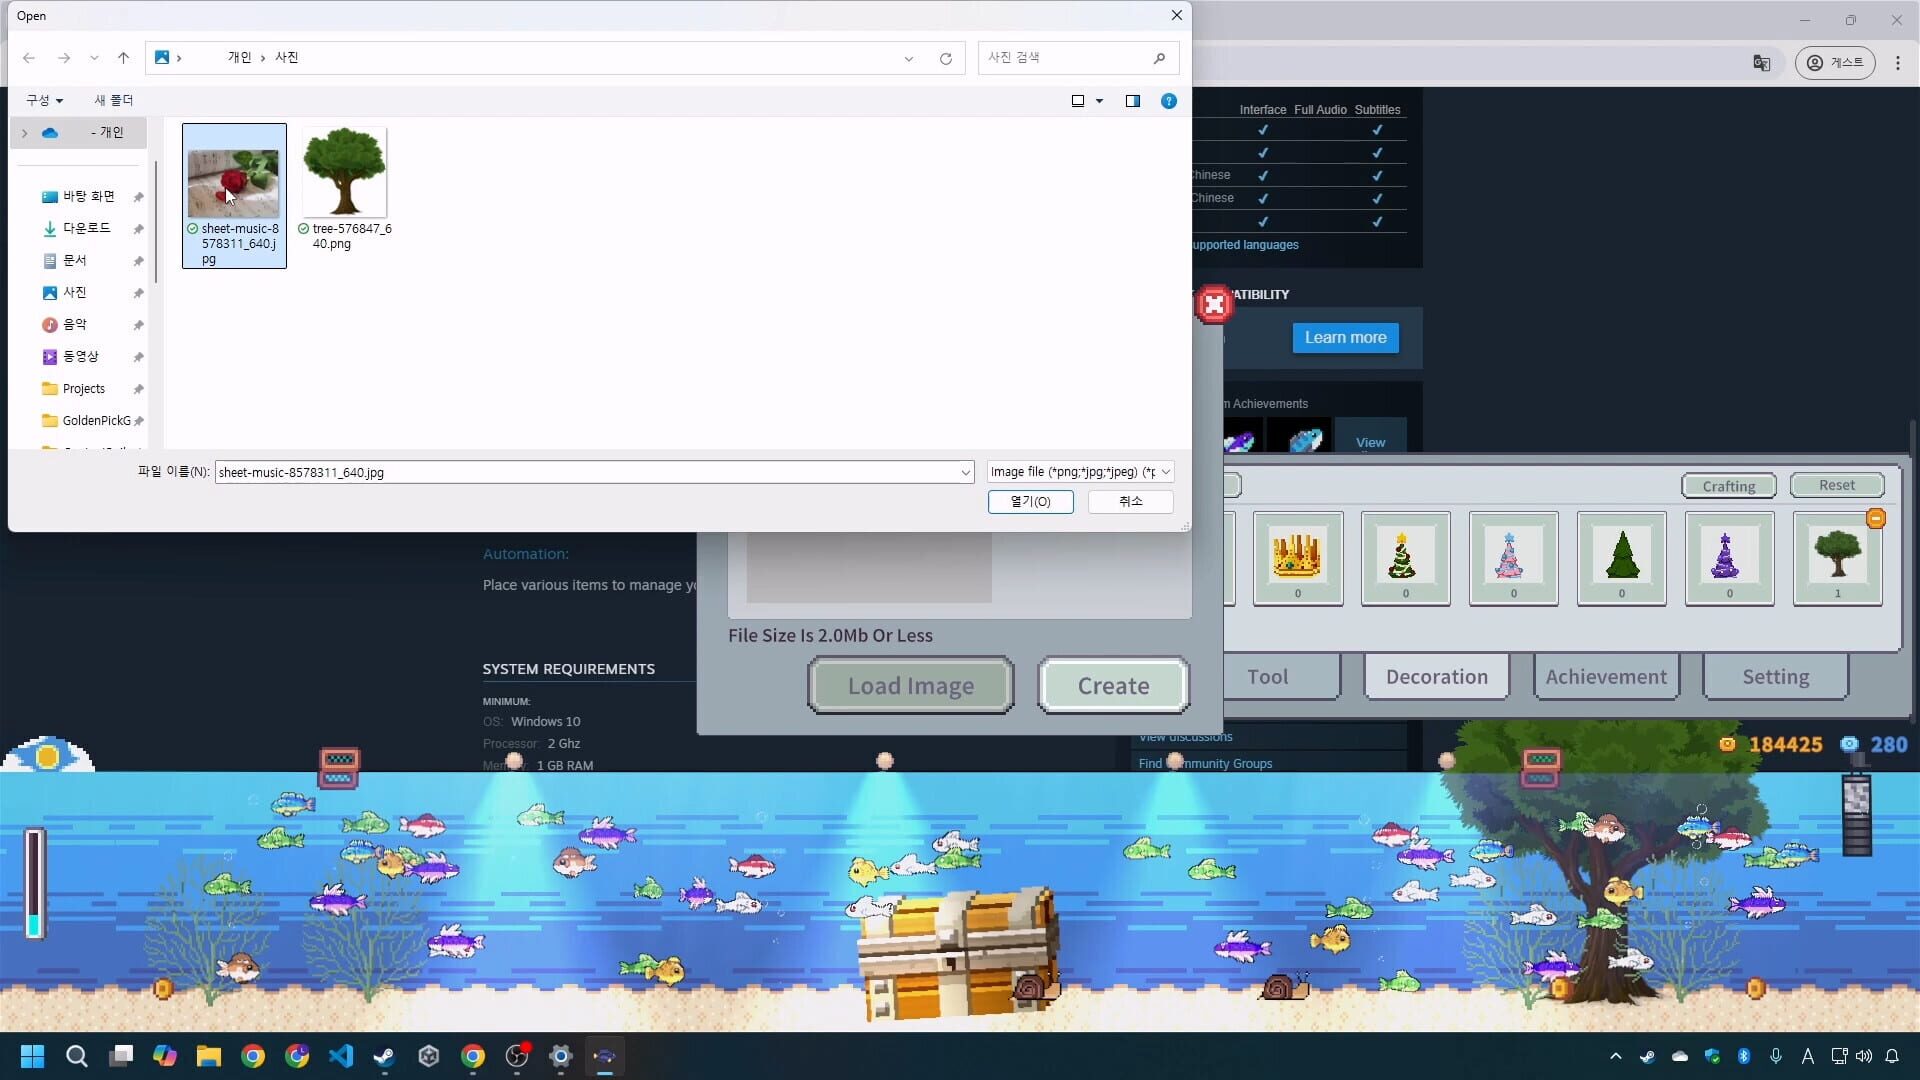Click the translate icon near the guest profile

(1762, 62)
